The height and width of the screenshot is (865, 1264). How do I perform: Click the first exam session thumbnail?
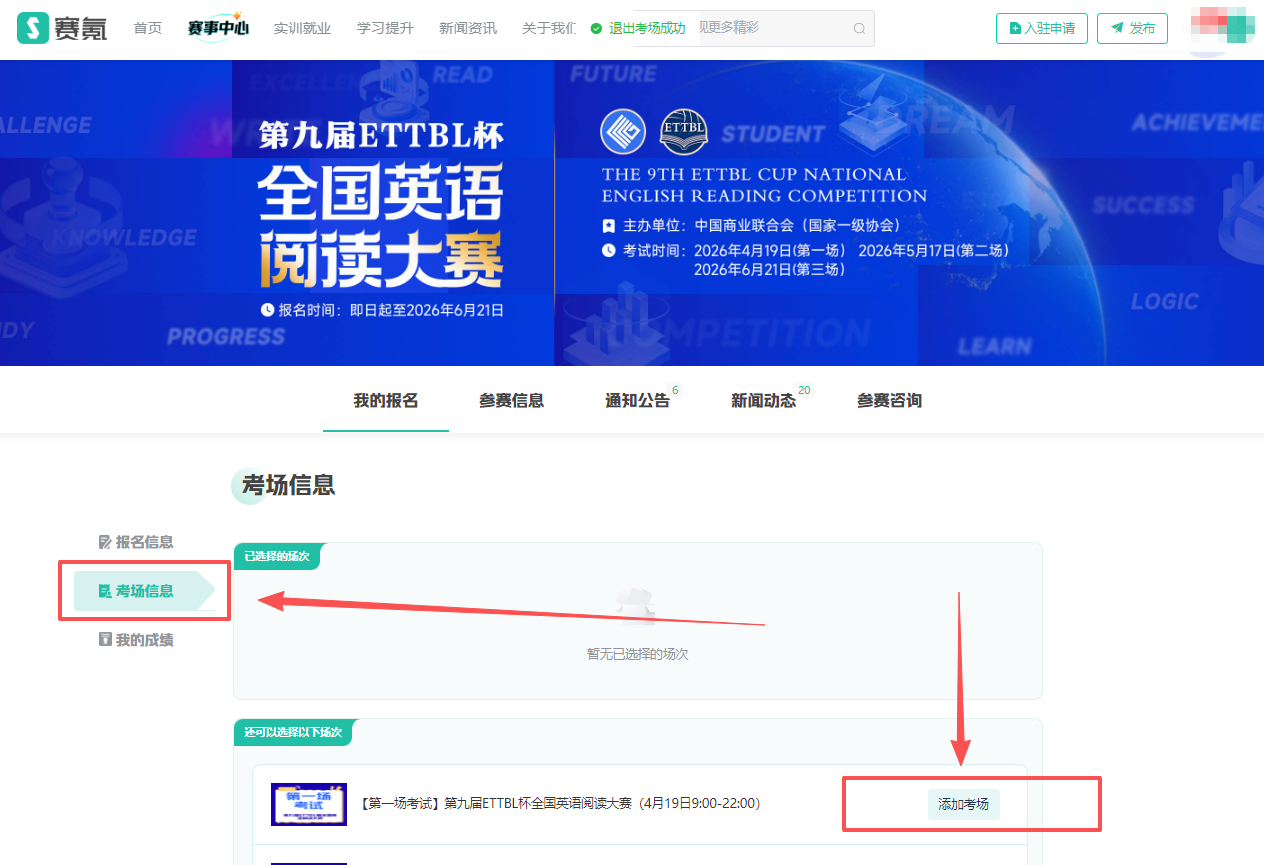pos(309,804)
